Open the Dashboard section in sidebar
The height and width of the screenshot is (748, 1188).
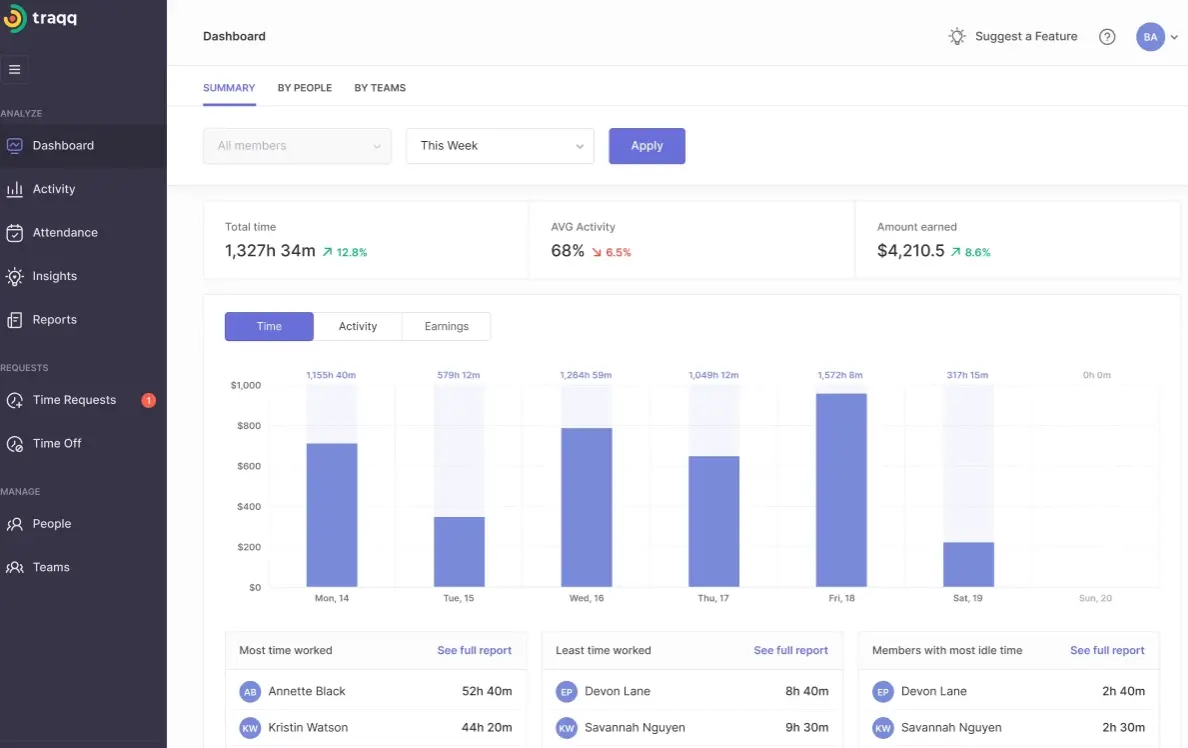pyautogui.click(x=60, y=145)
